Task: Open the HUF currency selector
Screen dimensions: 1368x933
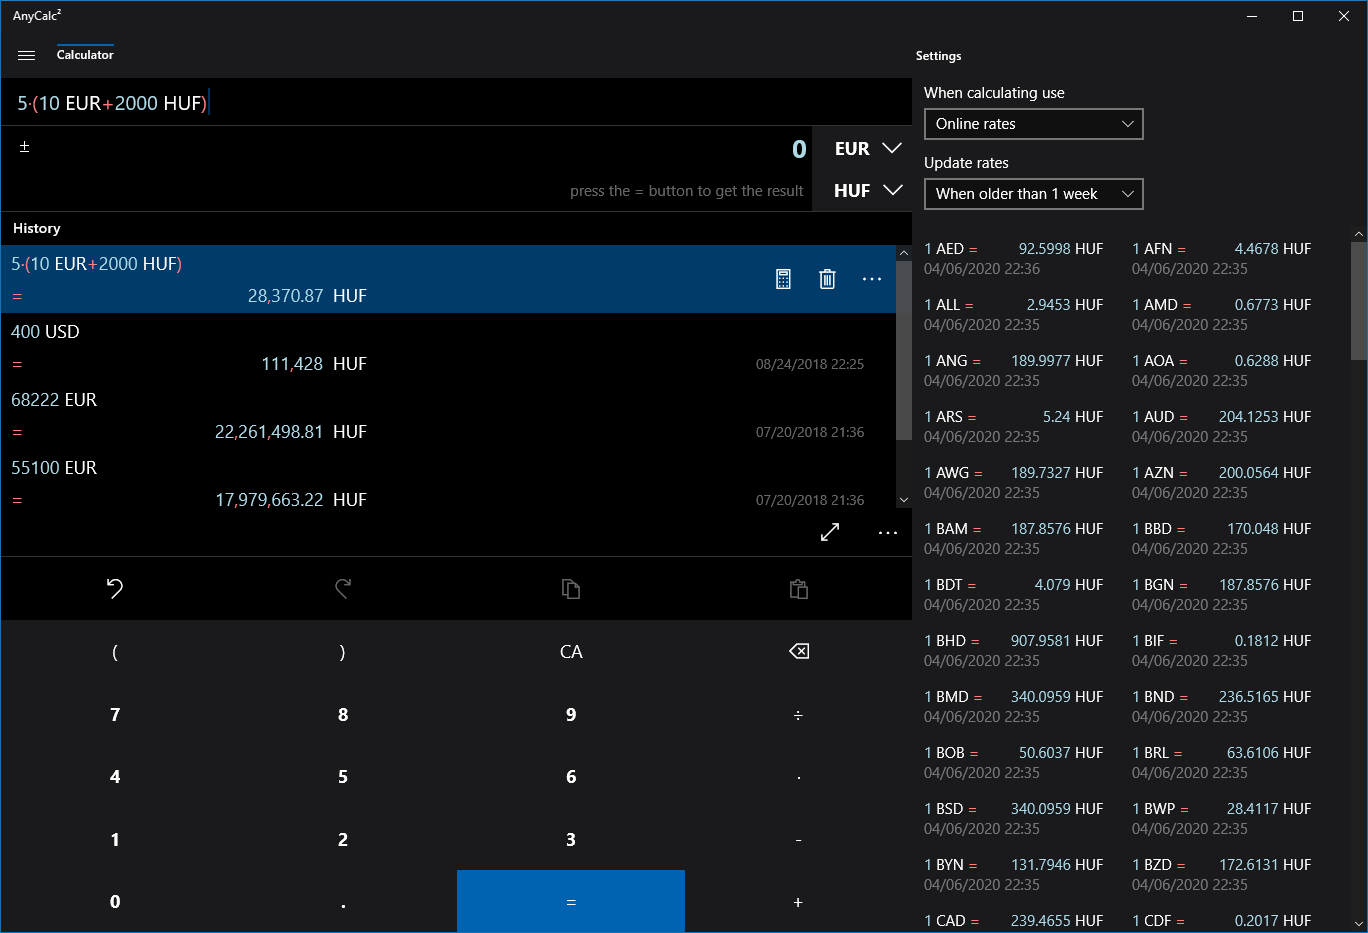Action: click(x=868, y=190)
